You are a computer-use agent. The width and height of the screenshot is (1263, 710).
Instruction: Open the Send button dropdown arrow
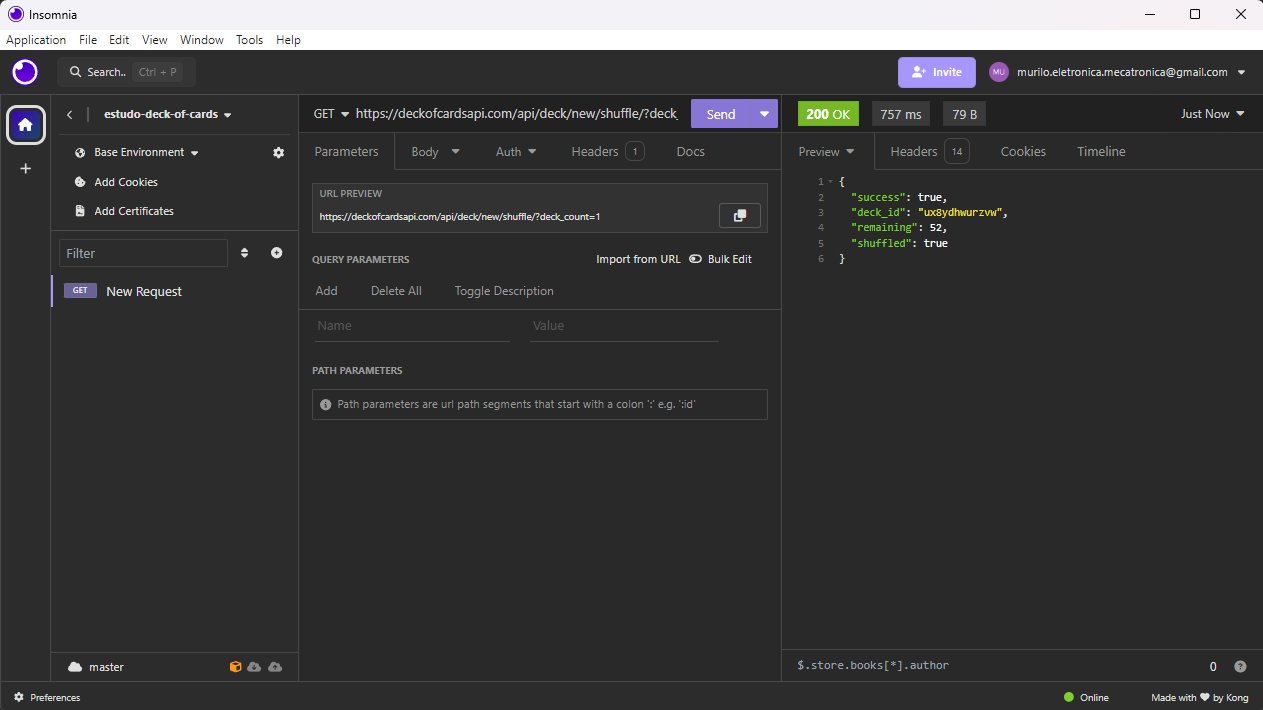[765, 114]
